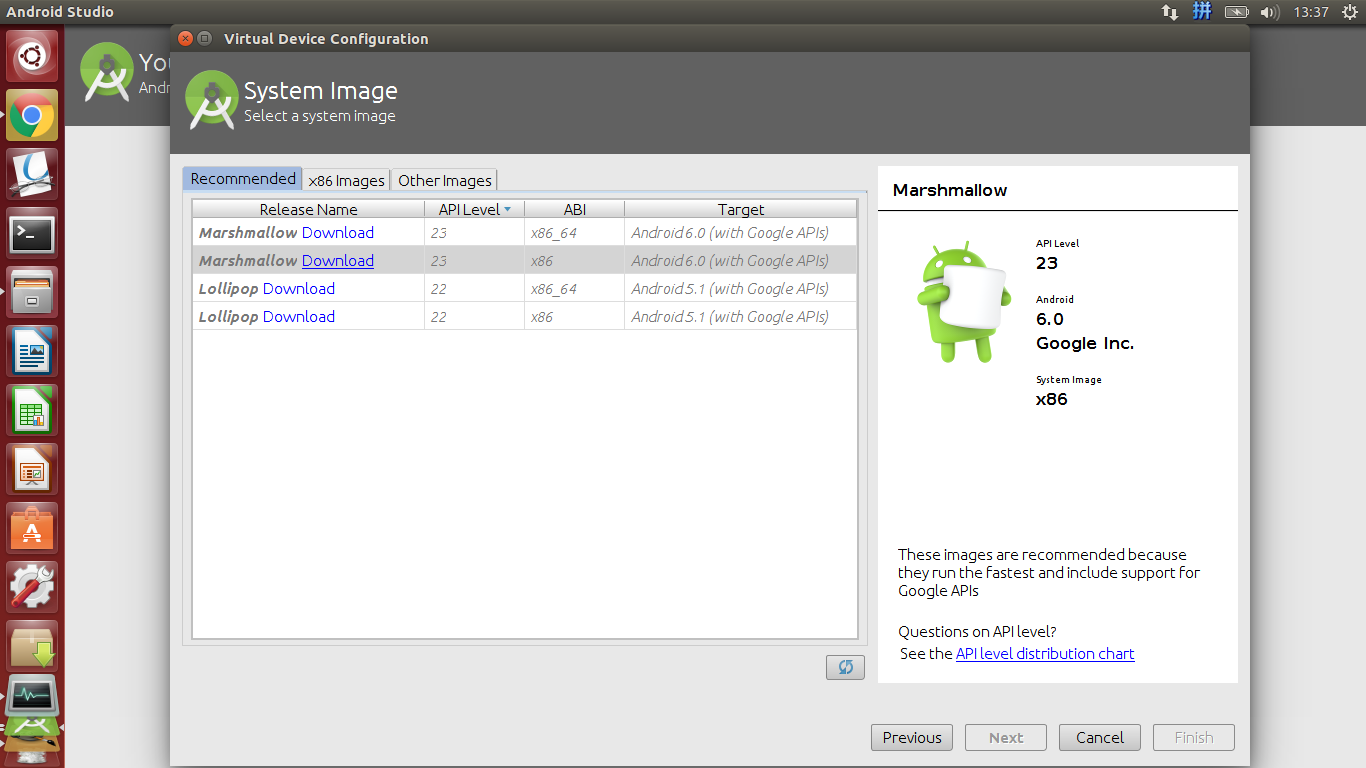Image resolution: width=1366 pixels, height=768 pixels.
Task: Open System Settings wrench icon
Action: [x=32, y=587]
